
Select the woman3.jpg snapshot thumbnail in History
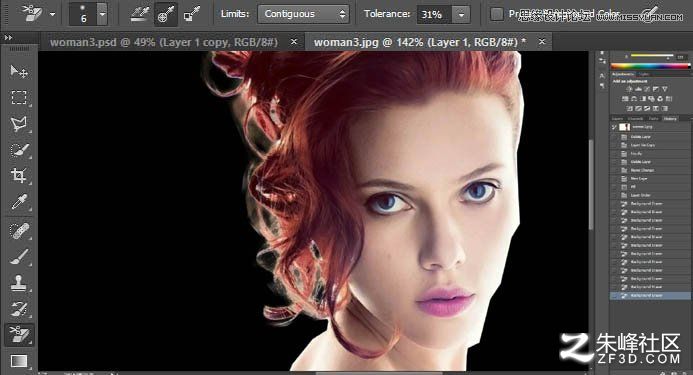coord(624,127)
